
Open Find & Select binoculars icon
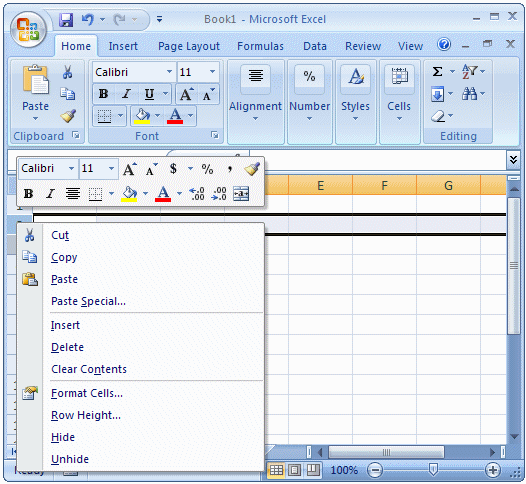tap(469, 94)
